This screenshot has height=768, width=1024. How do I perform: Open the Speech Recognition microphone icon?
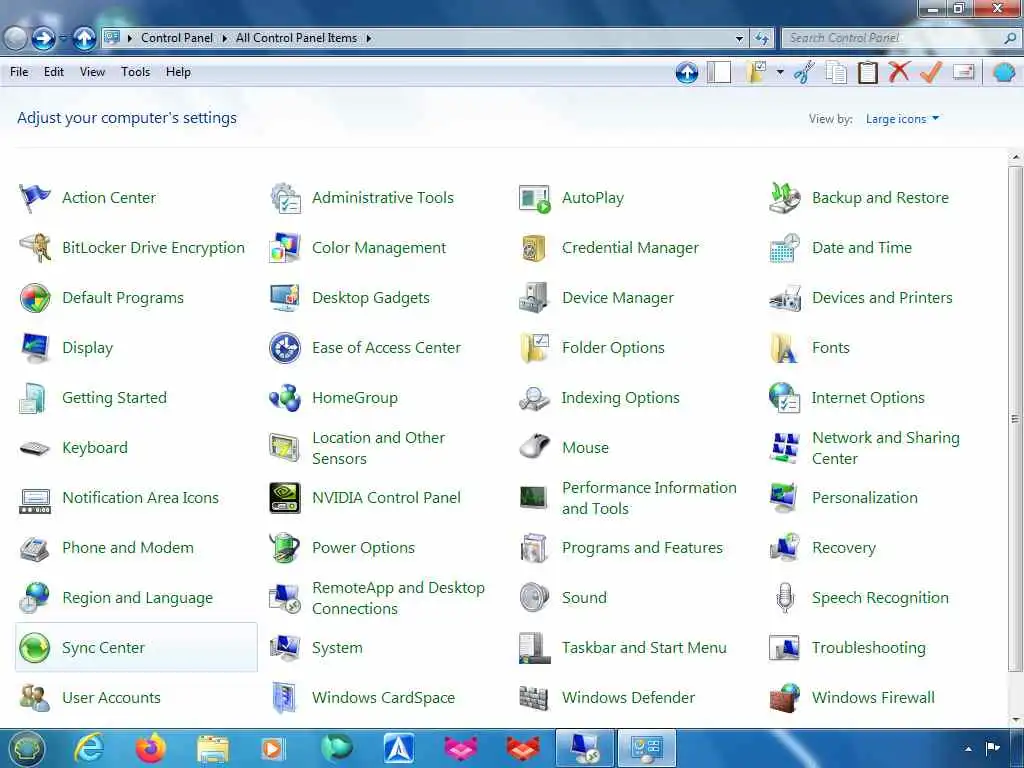[x=784, y=598]
